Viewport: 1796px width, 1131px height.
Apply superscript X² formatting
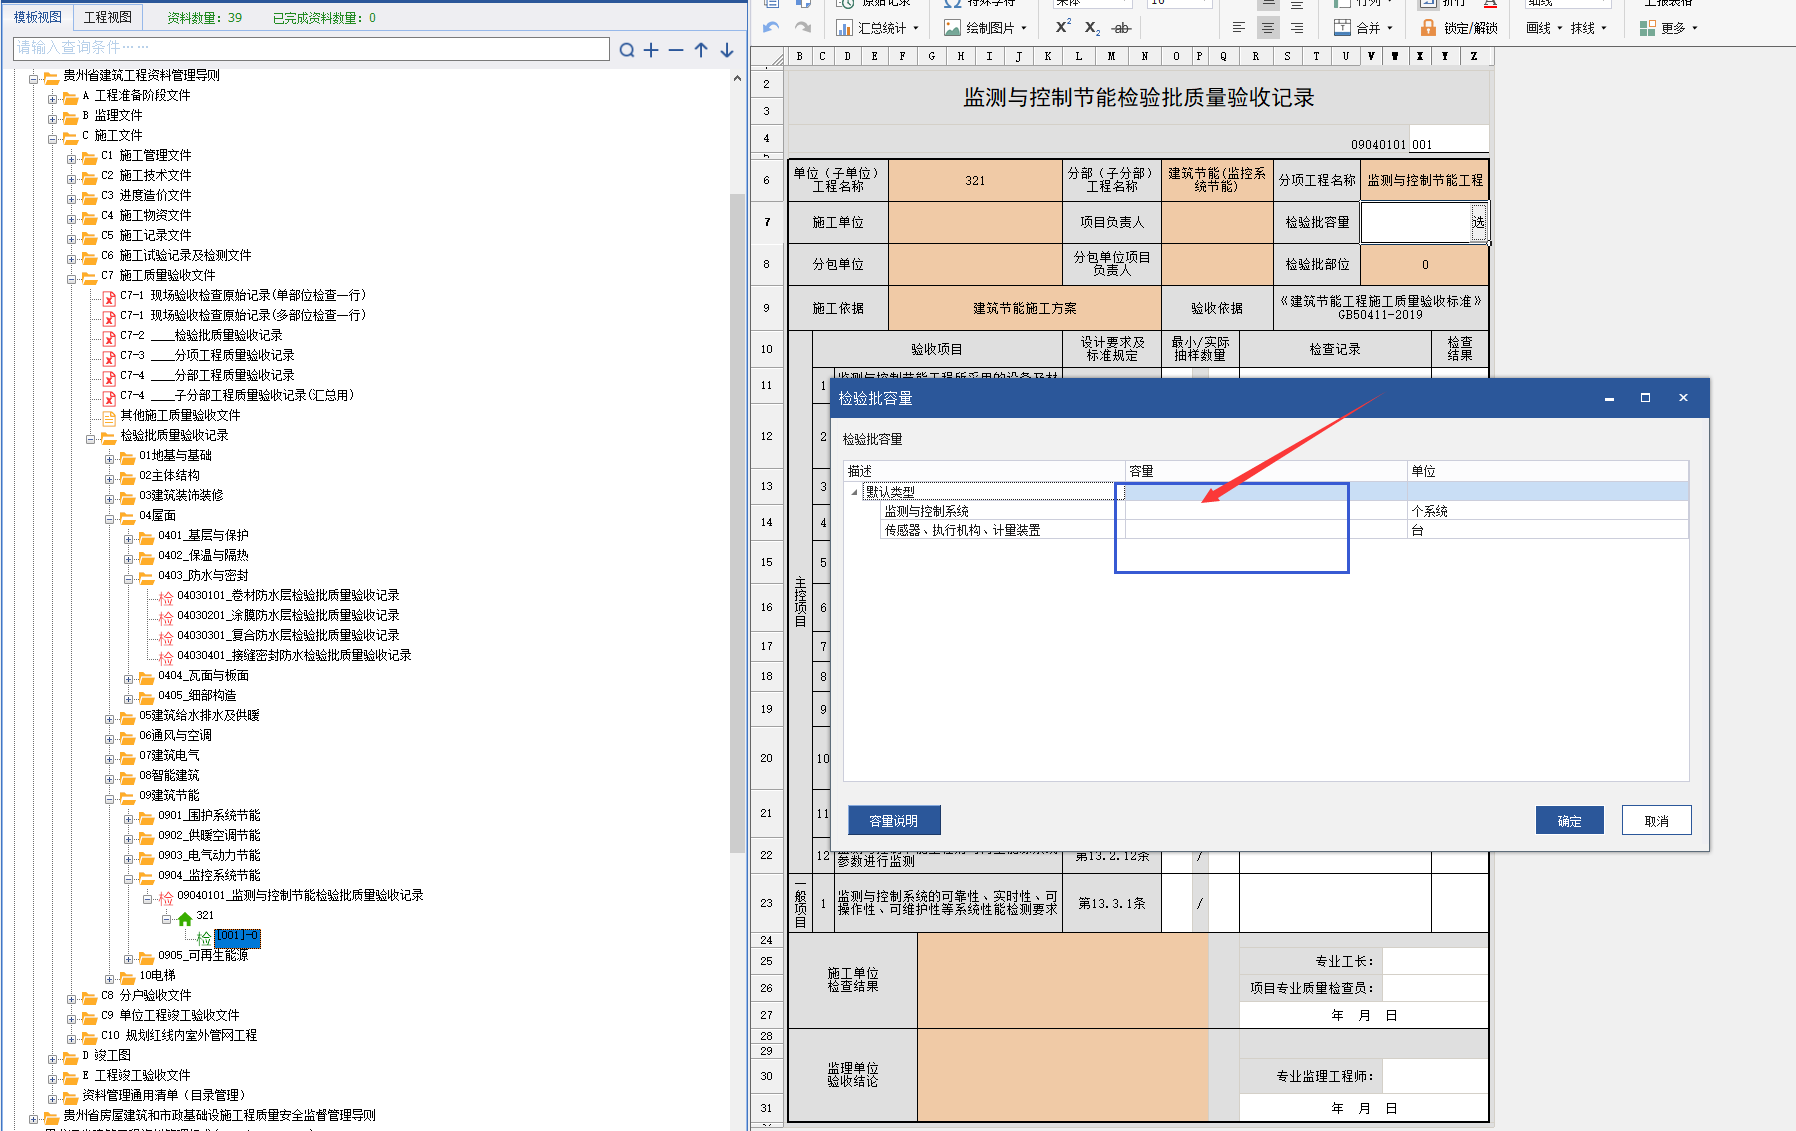pos(1063,27)
